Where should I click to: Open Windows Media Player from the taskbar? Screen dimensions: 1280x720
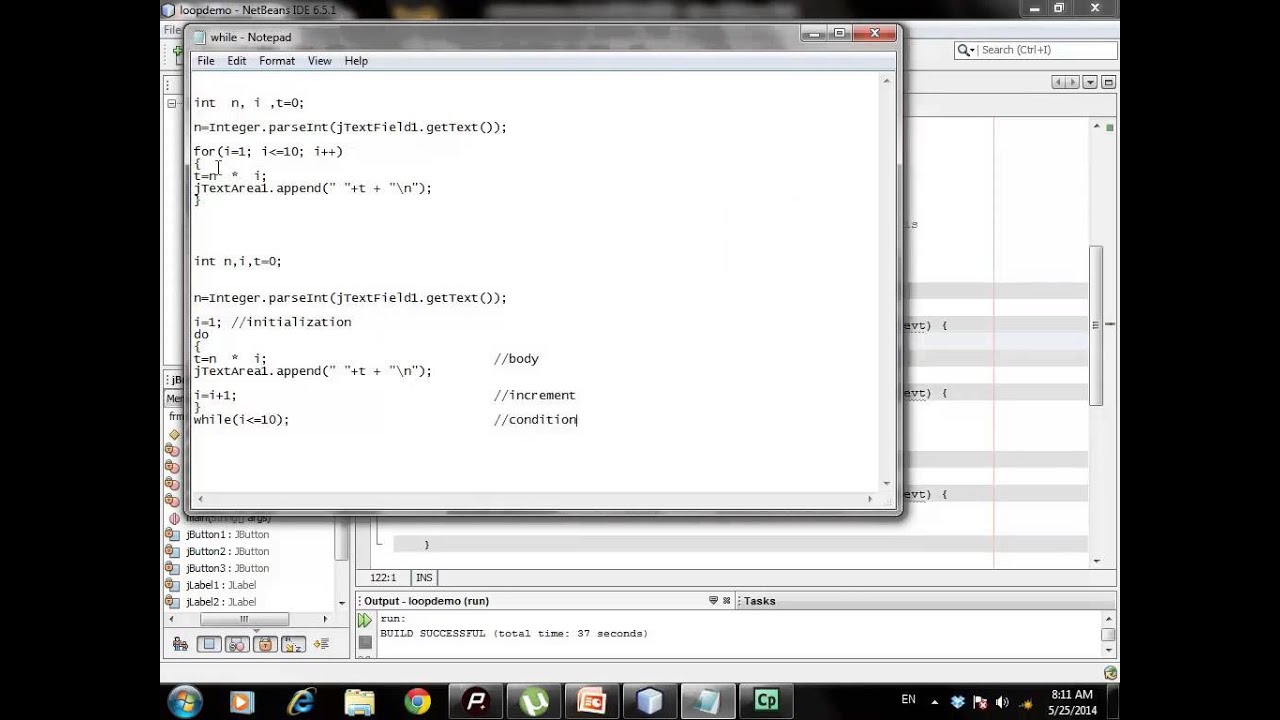point(241,702)
